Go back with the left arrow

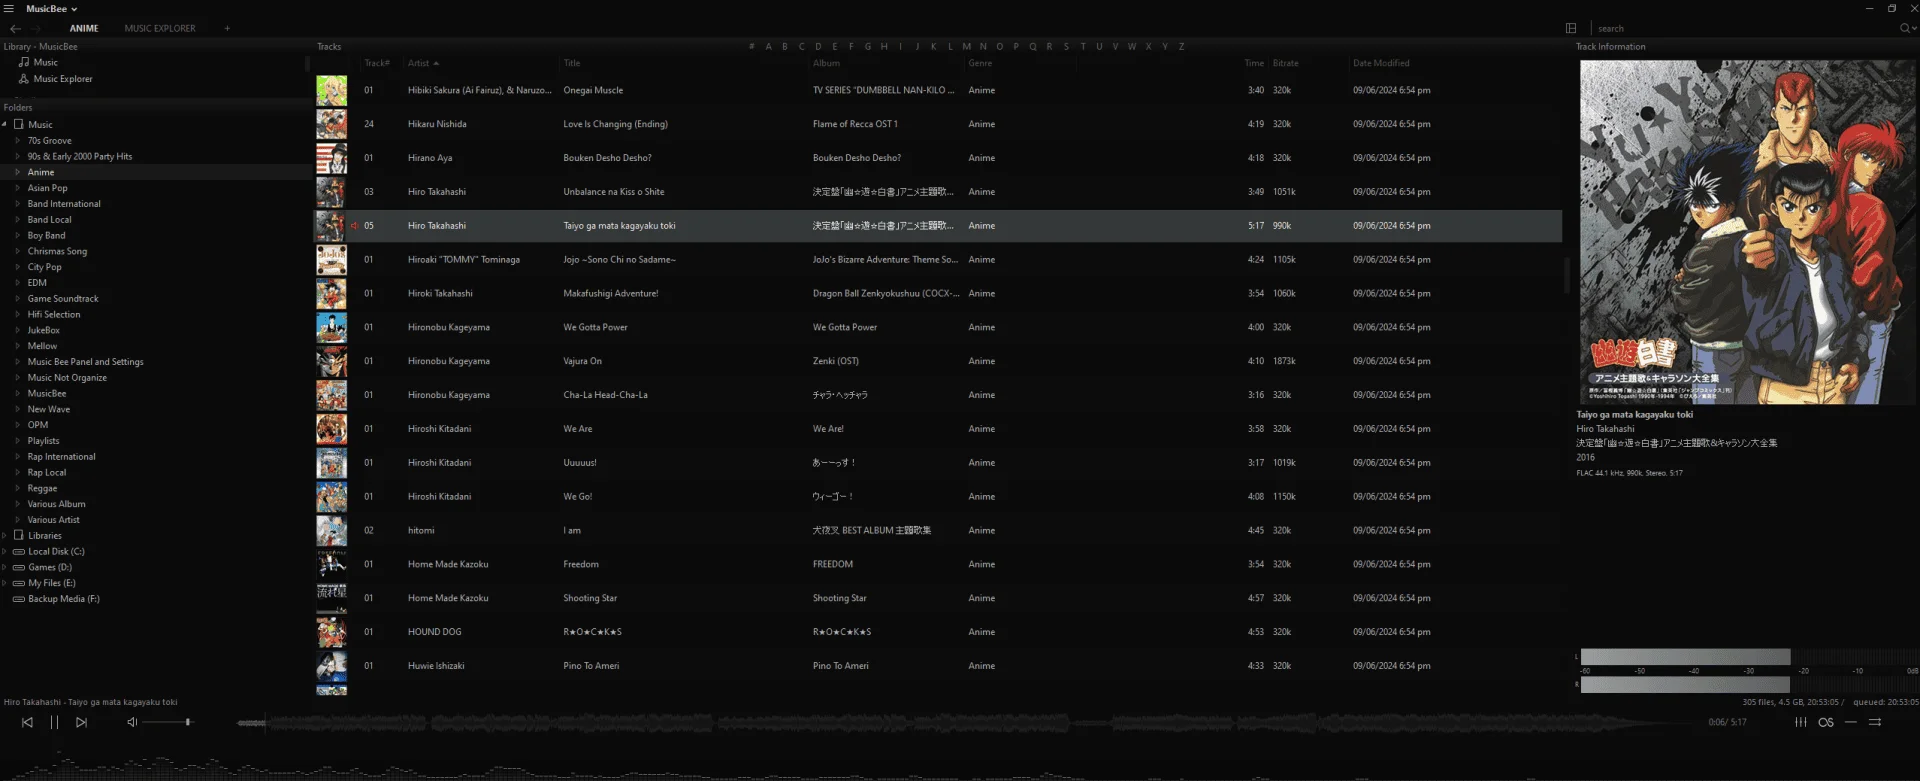coord(15,28)
